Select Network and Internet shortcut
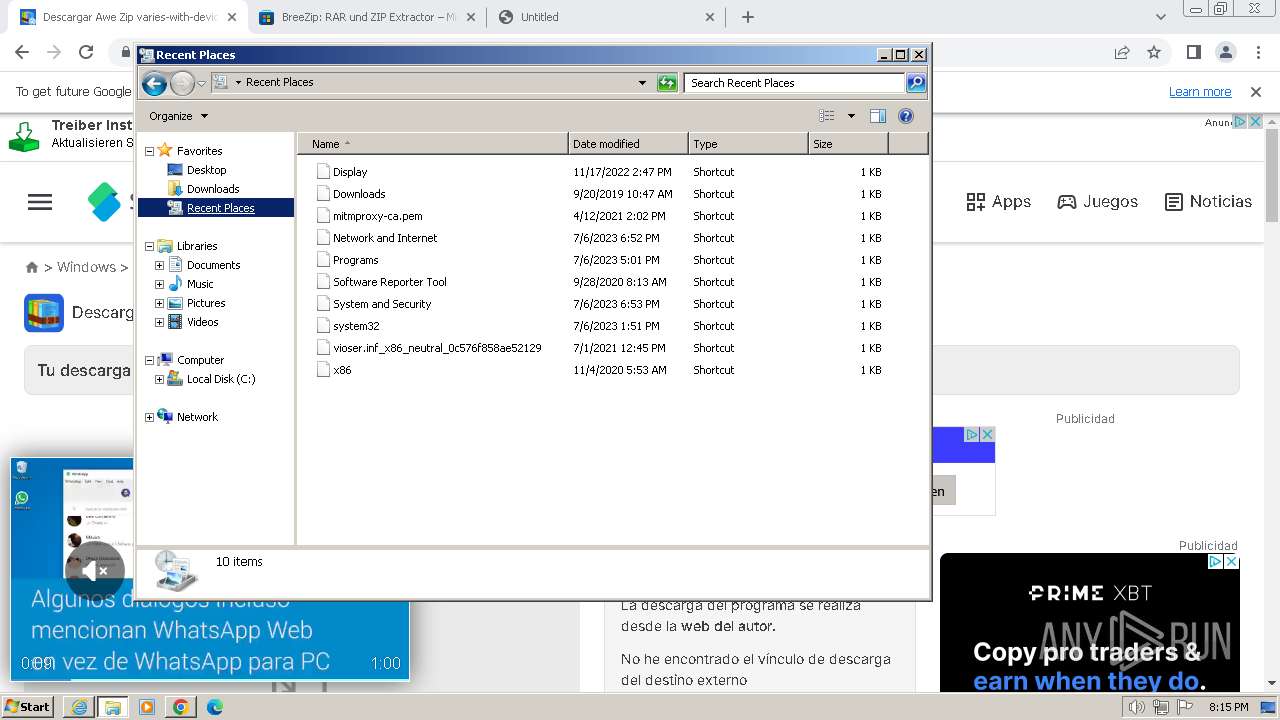 pyautogui.click(x=385, y=238)
